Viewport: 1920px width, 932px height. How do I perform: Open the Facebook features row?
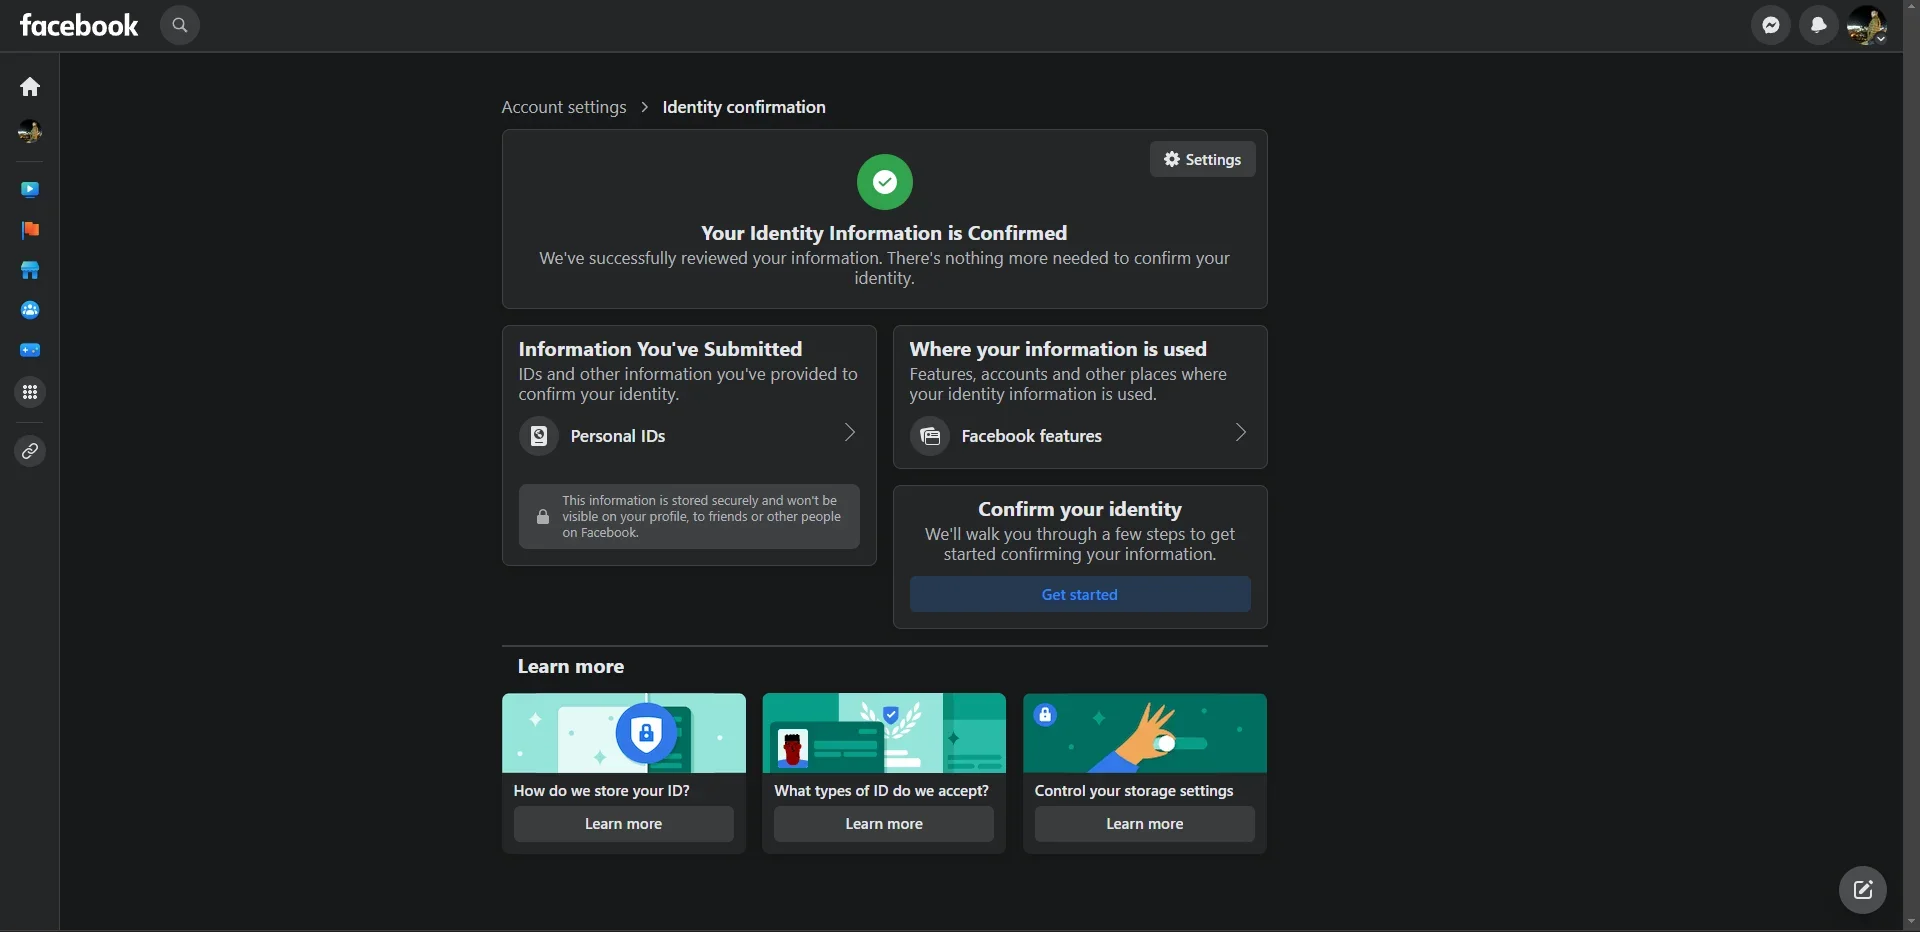click(1080, 436)
